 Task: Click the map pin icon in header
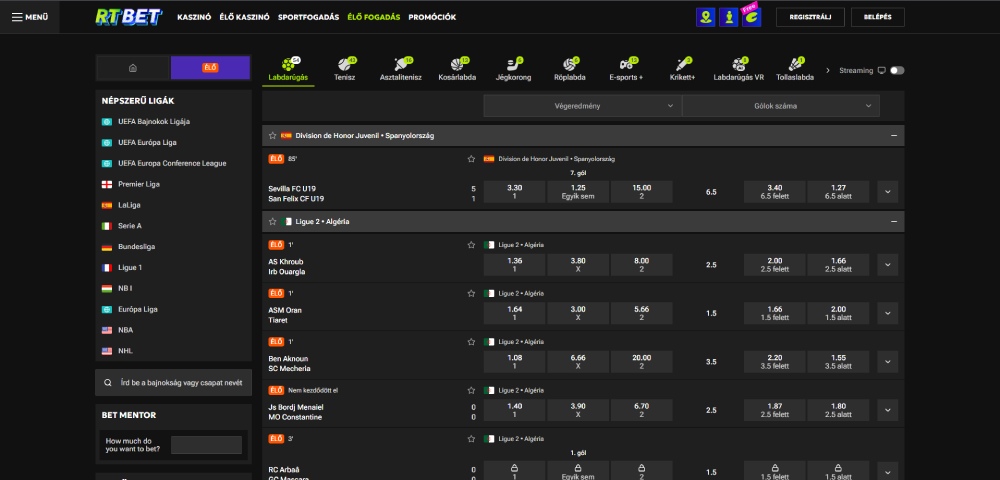[x=707, y=17]
